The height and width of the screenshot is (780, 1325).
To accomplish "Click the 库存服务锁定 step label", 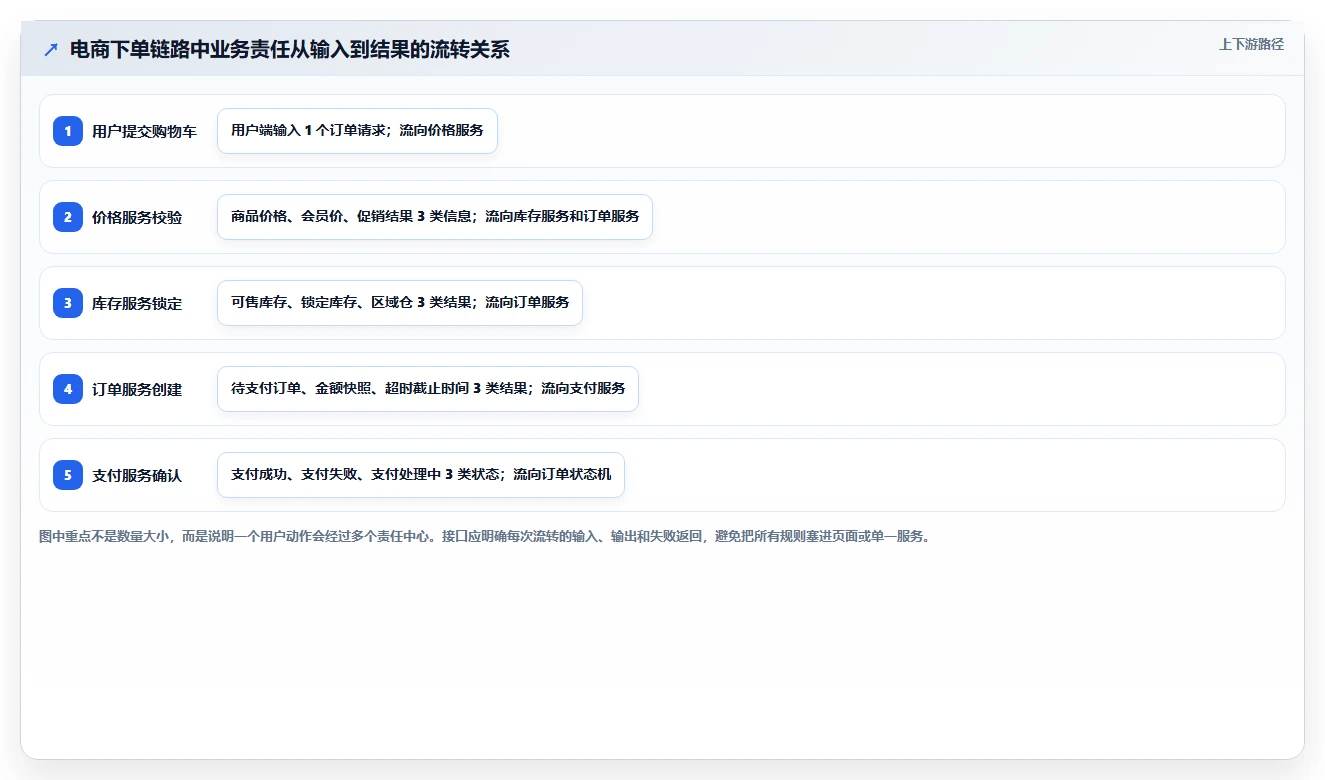I will pos(137,304).
